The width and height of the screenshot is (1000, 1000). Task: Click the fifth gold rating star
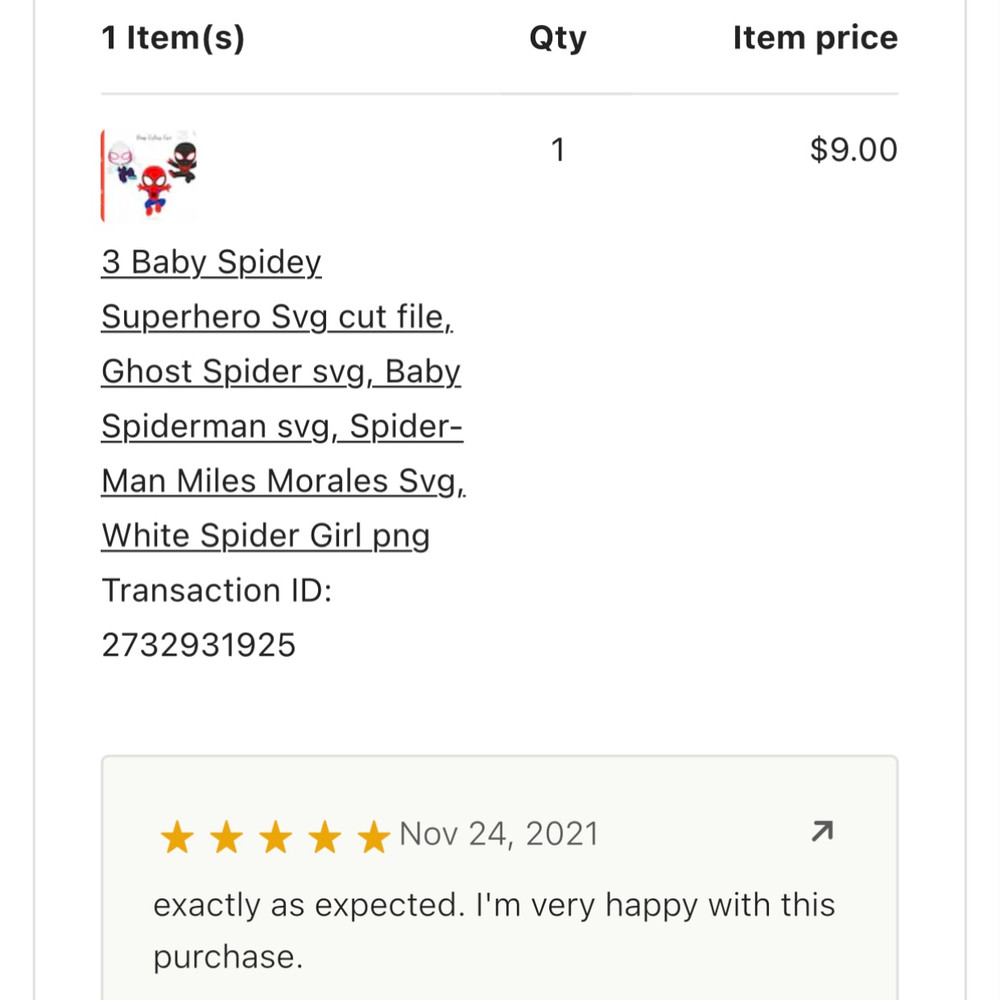(x=373, y=837)
